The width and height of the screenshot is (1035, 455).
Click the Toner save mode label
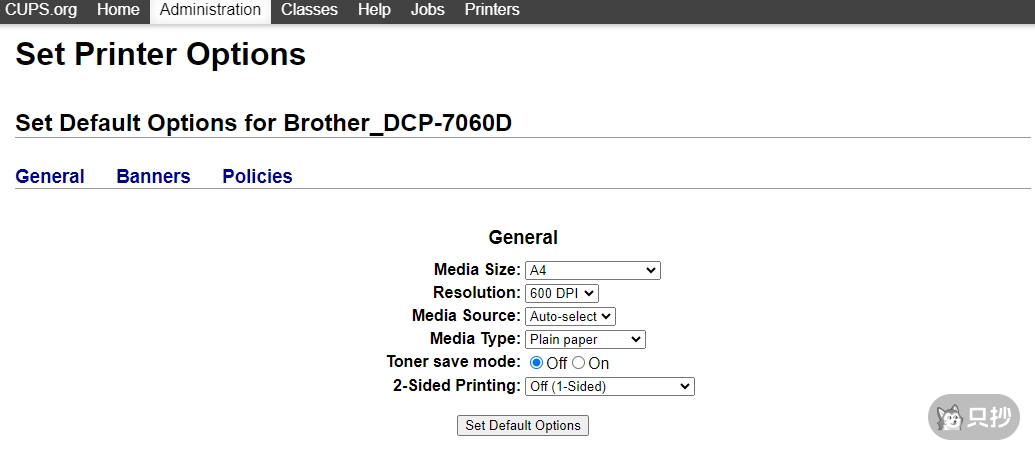click(453, 362)
